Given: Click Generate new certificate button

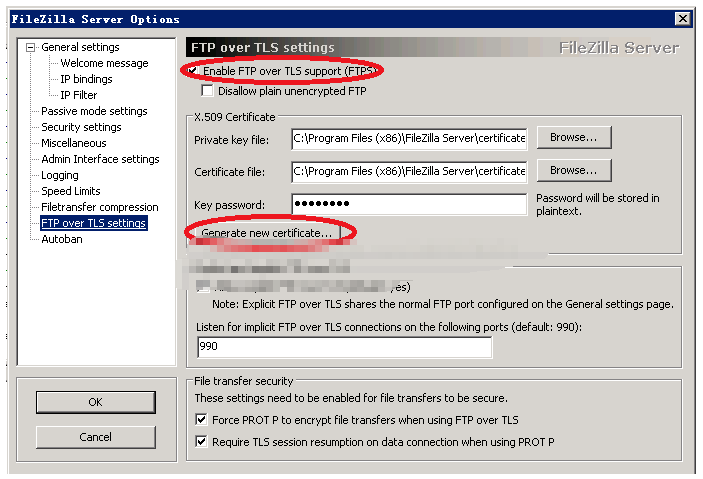Looking at the screenshot, I should click(266, 232).
